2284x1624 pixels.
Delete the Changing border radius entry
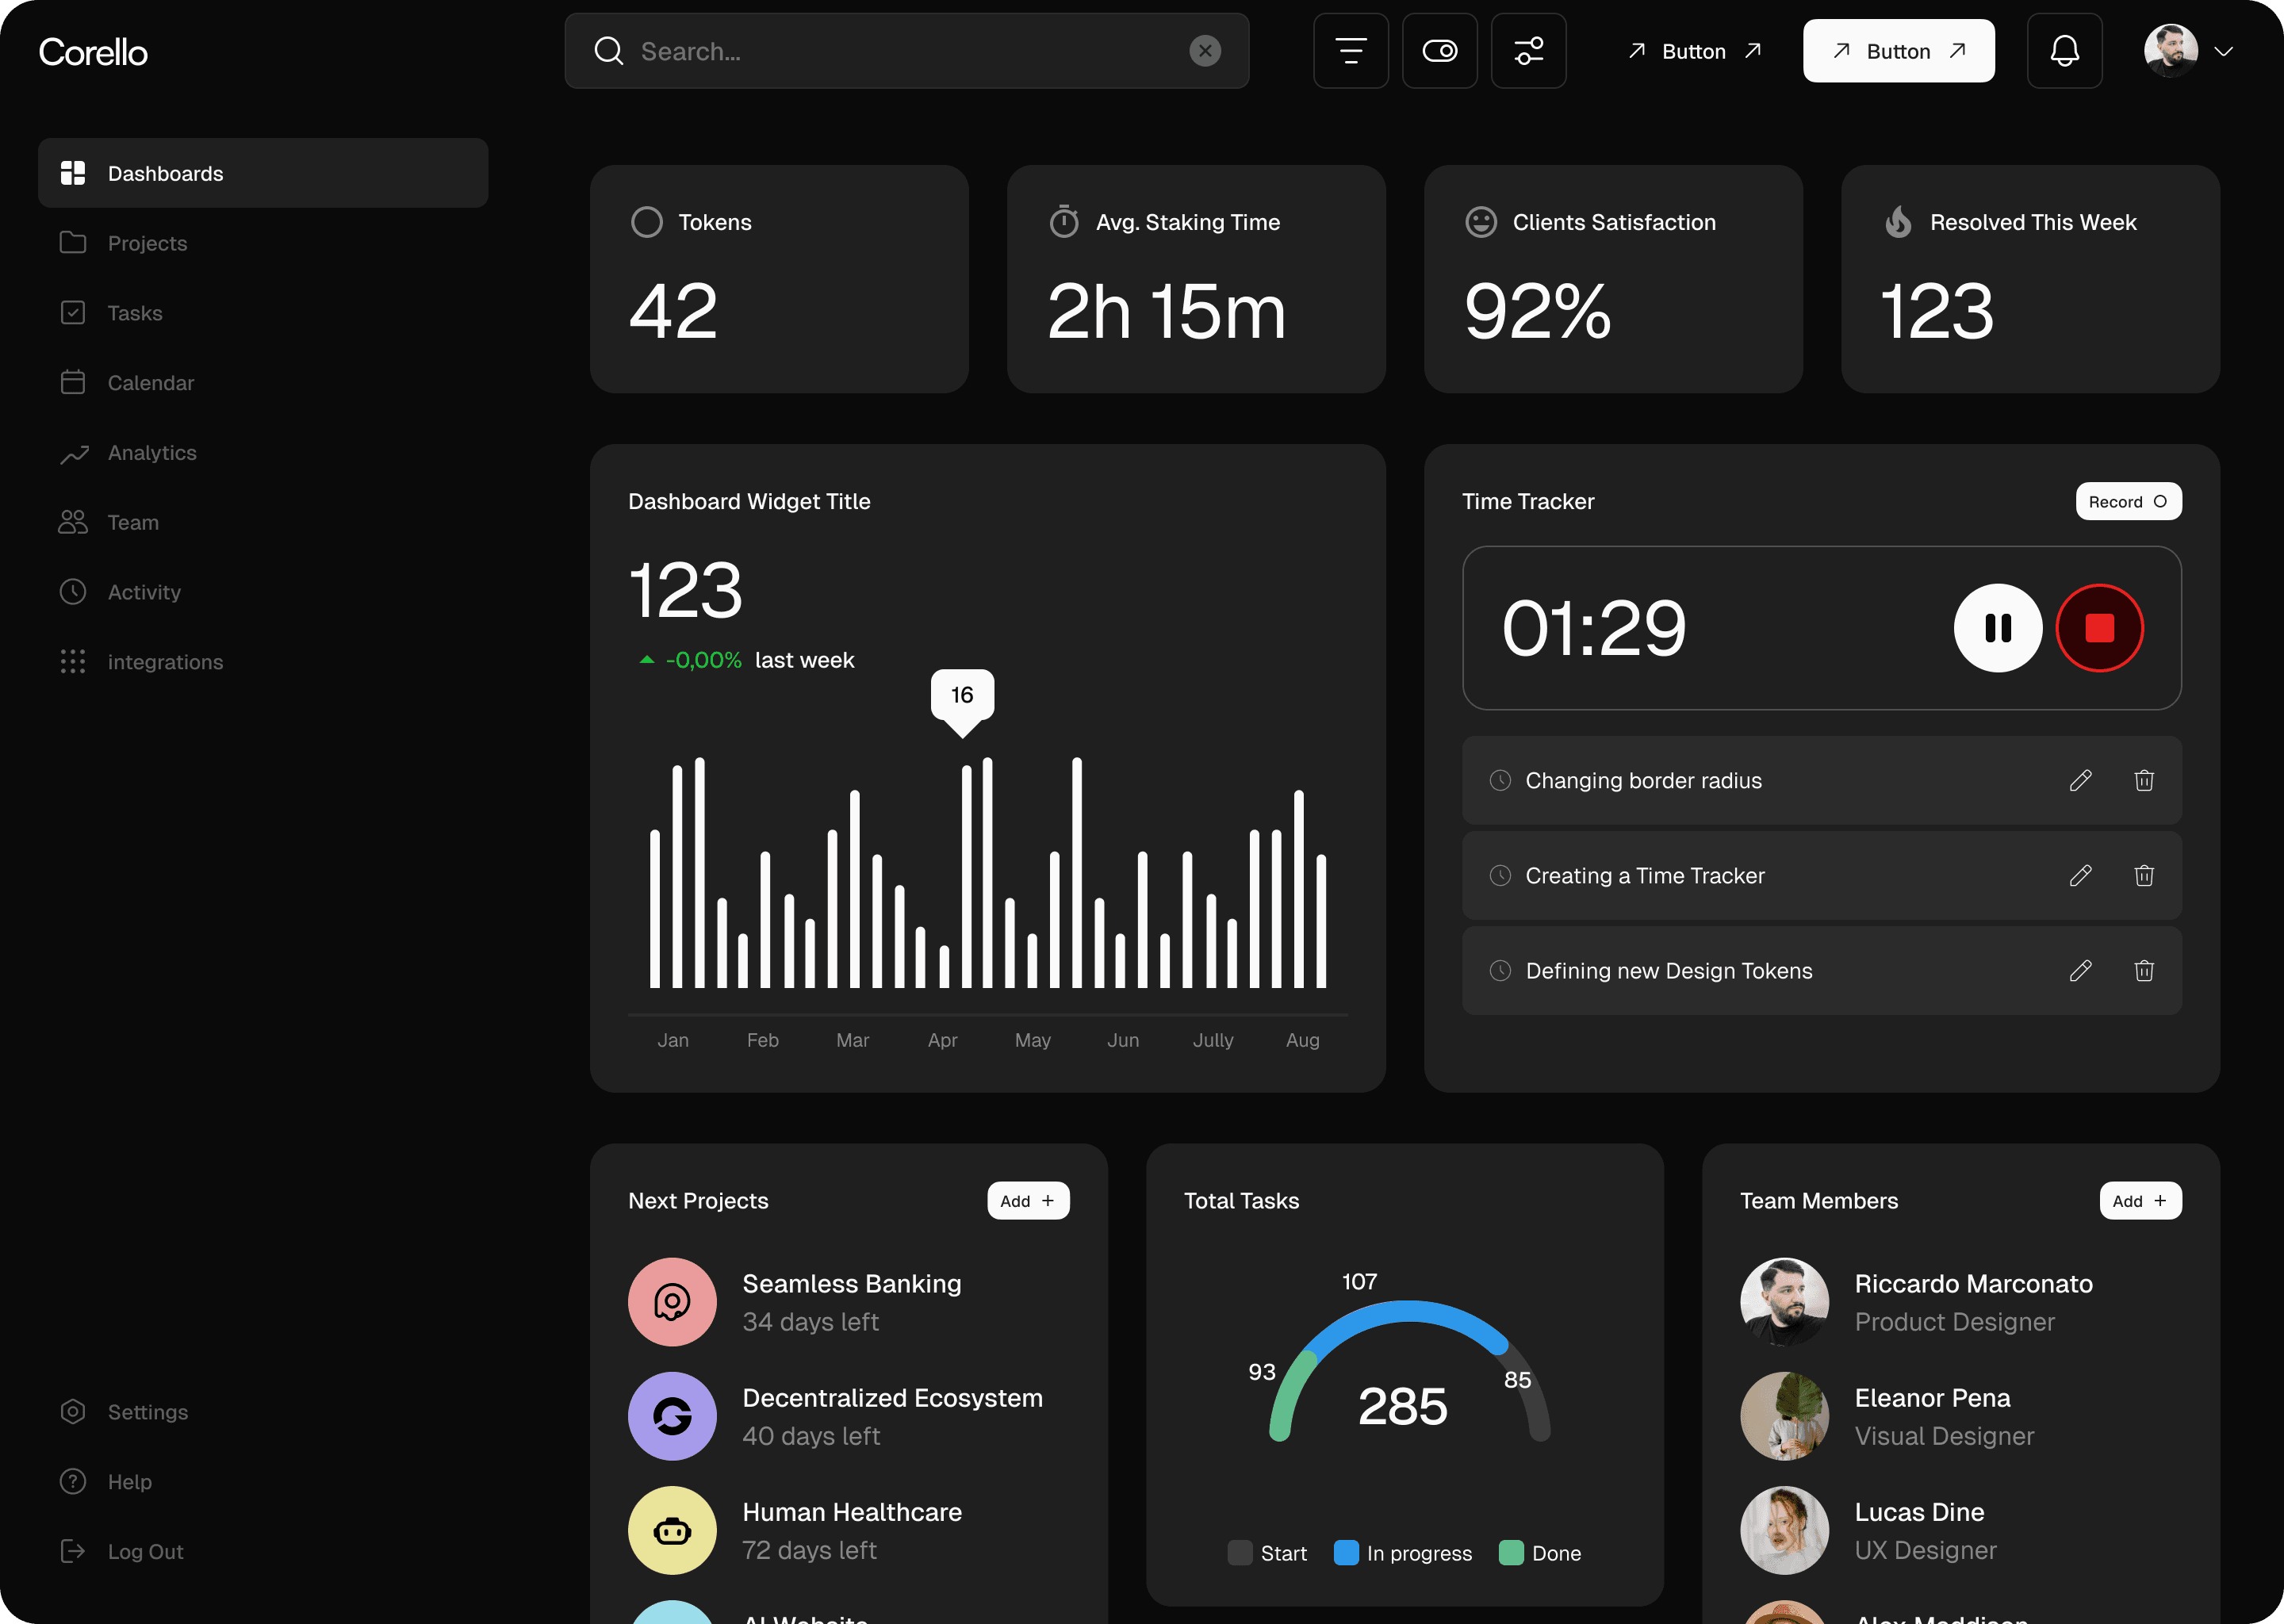coord(2144,781)
